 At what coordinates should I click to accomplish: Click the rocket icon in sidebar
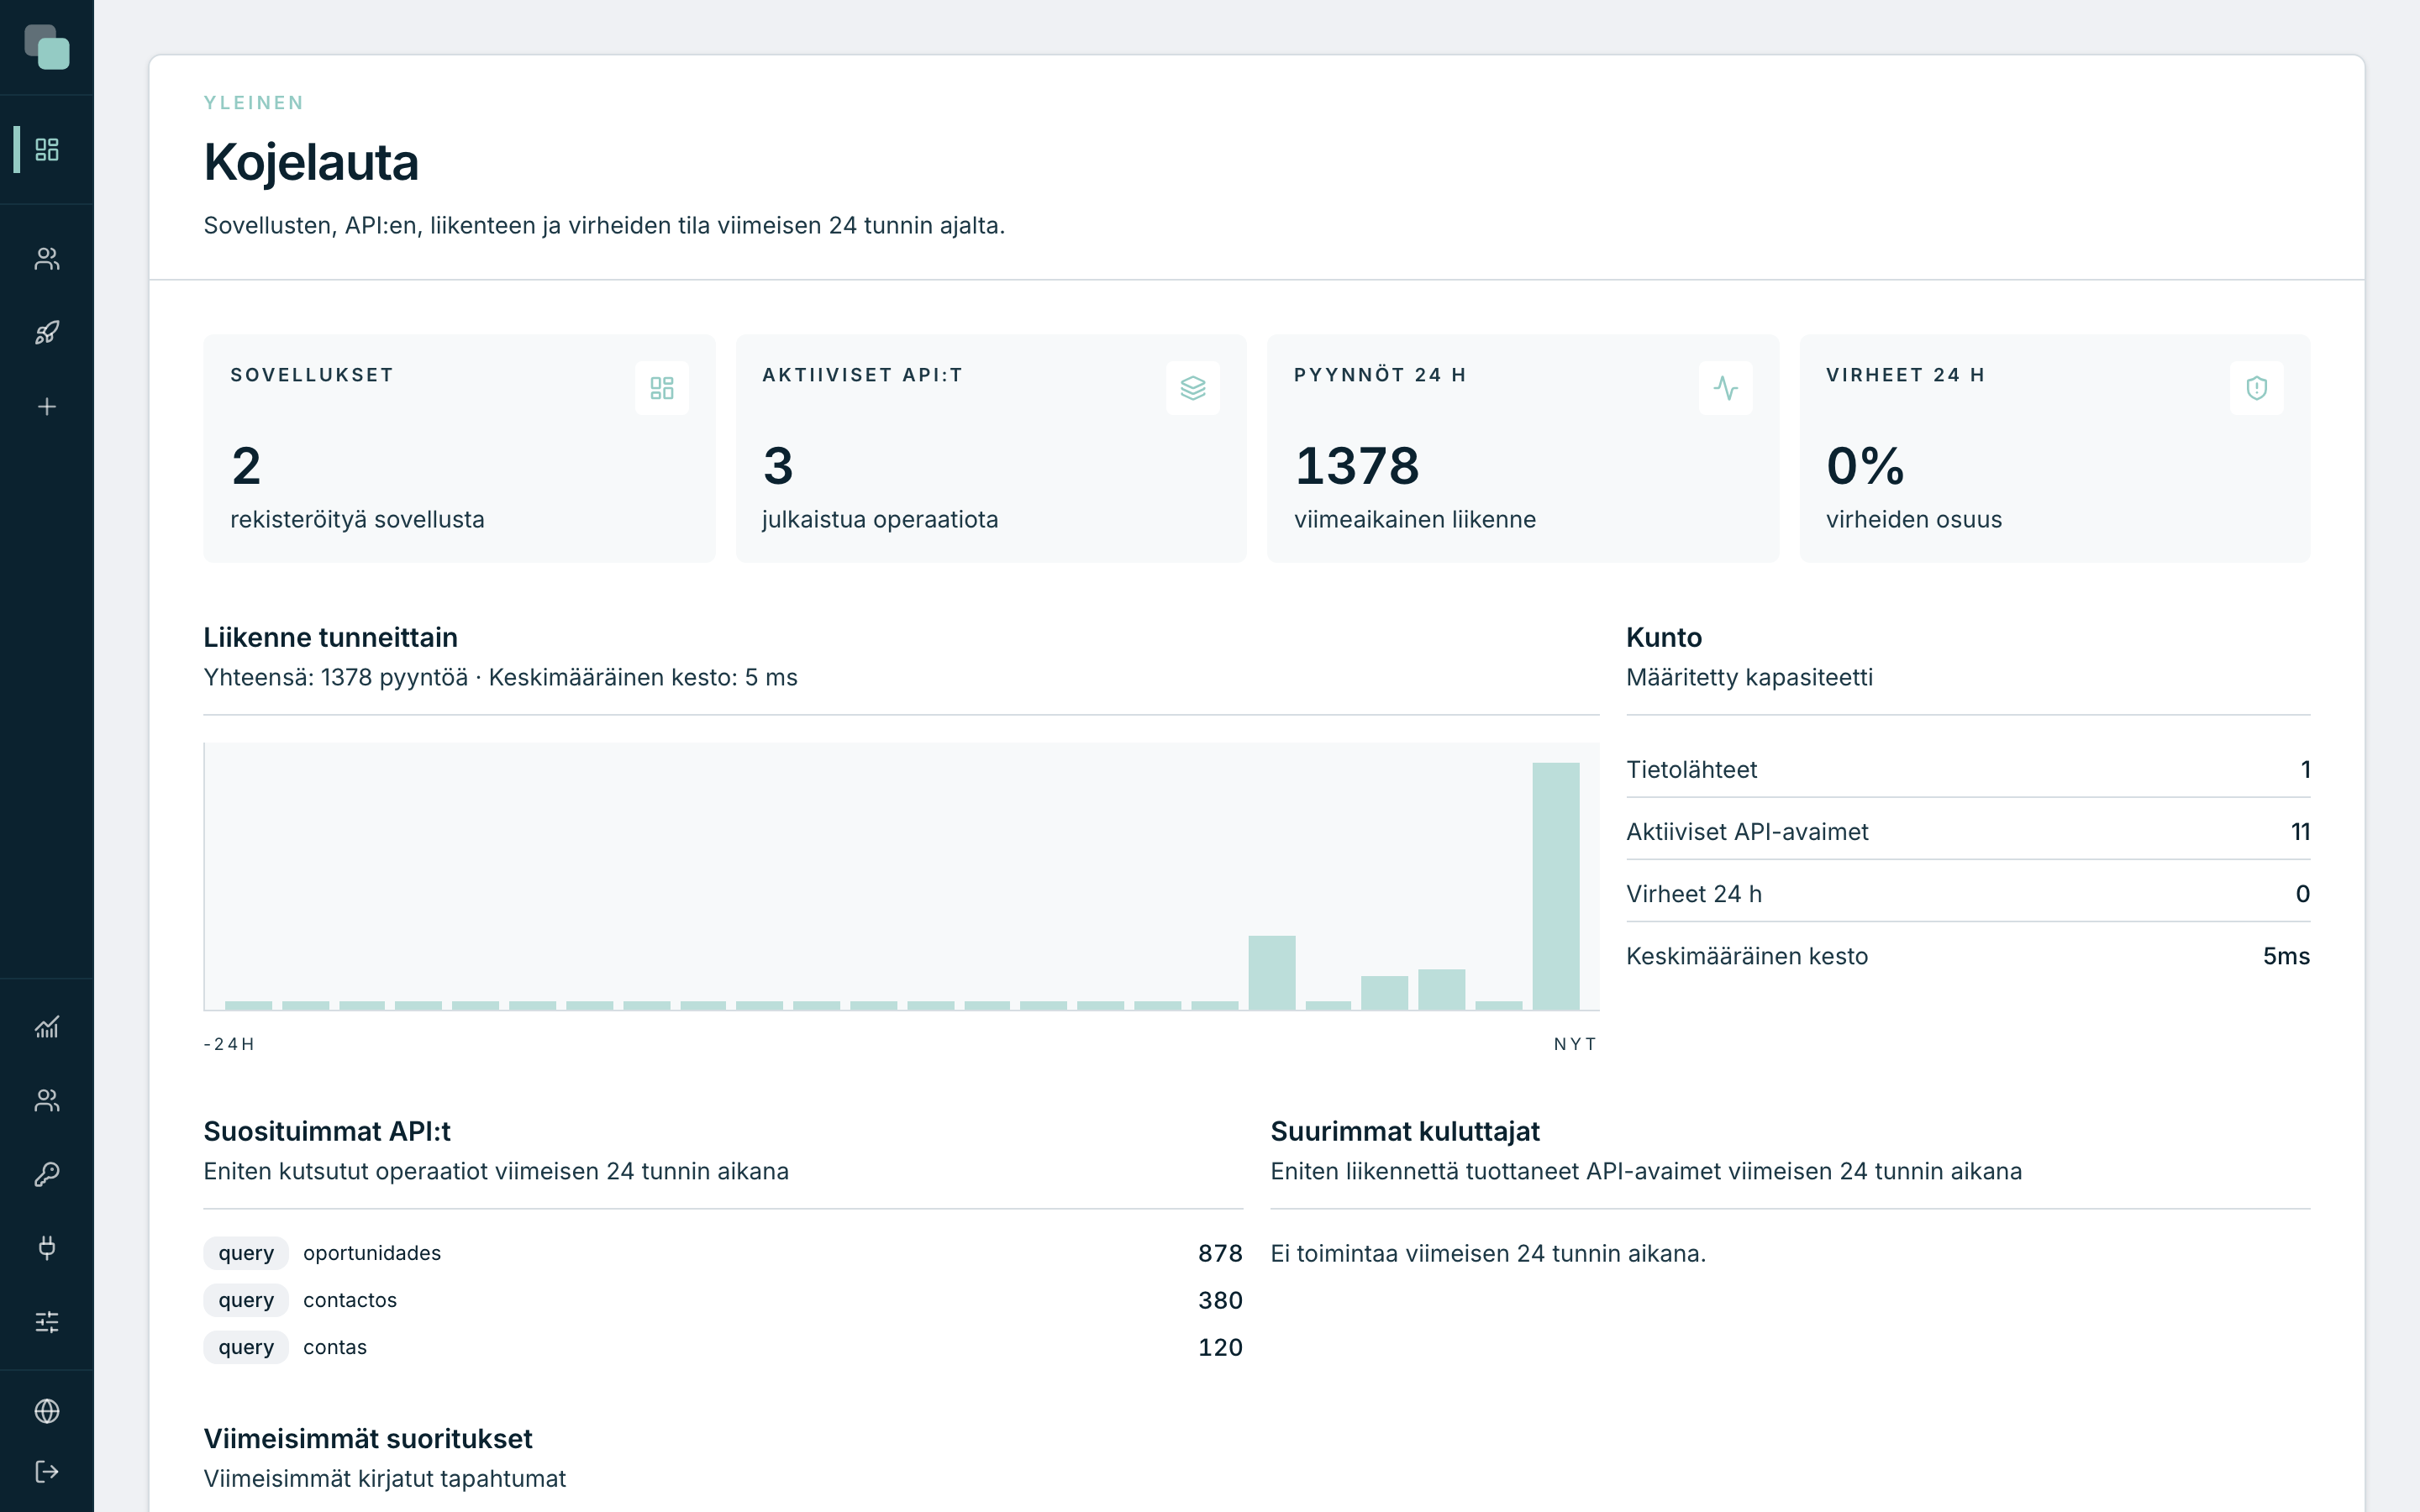tap(47, 333)
